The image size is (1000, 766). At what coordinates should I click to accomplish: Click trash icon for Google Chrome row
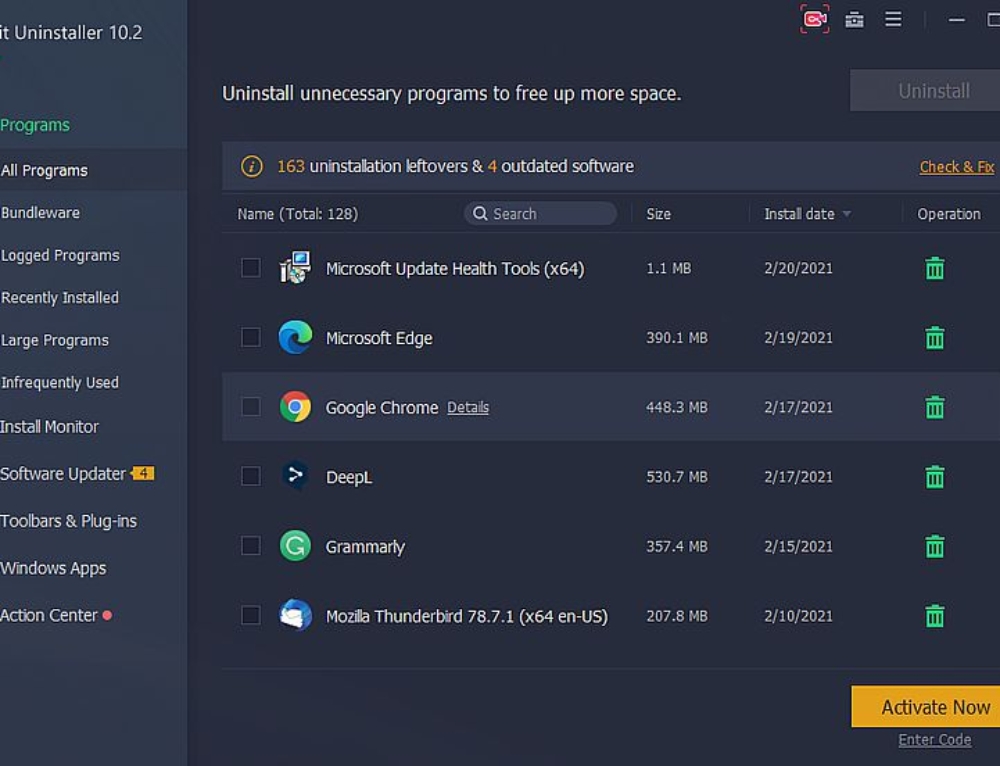point(934,407)
